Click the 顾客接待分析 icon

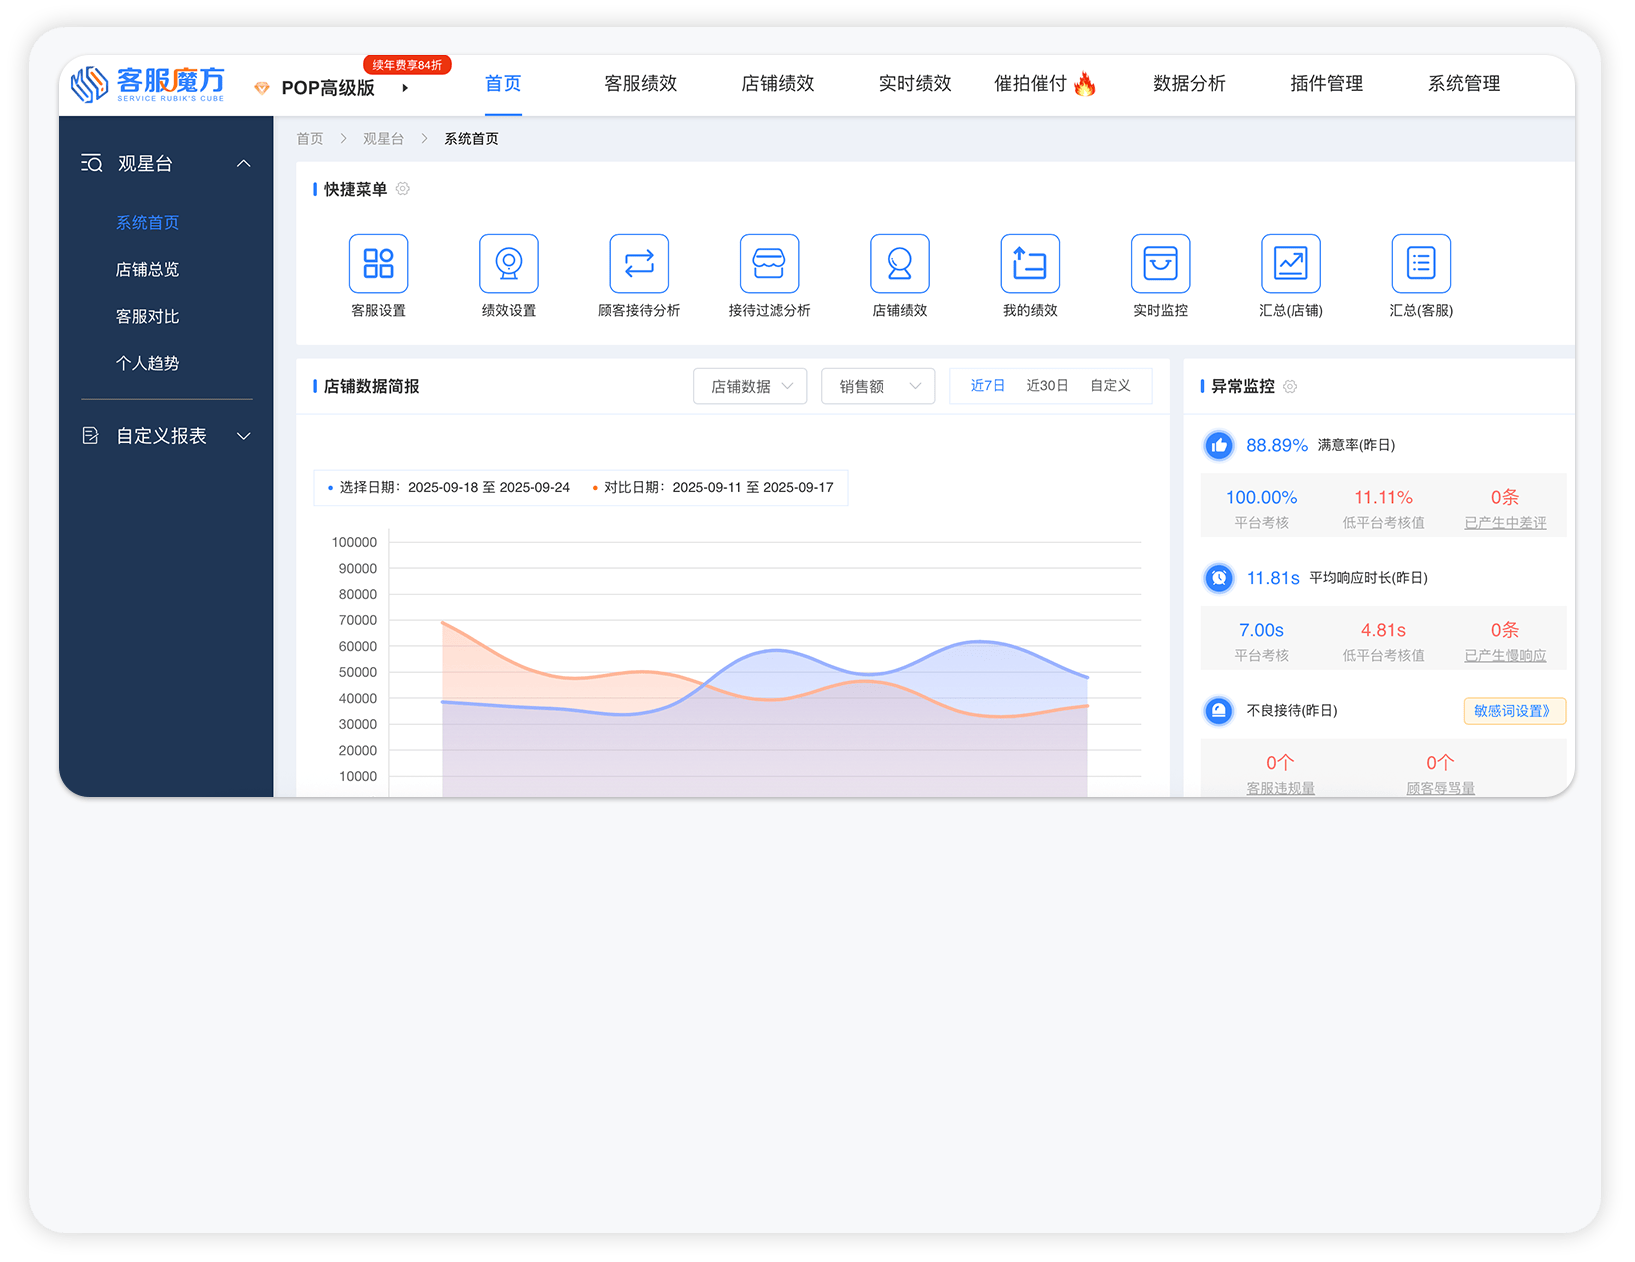click(639, 264)
